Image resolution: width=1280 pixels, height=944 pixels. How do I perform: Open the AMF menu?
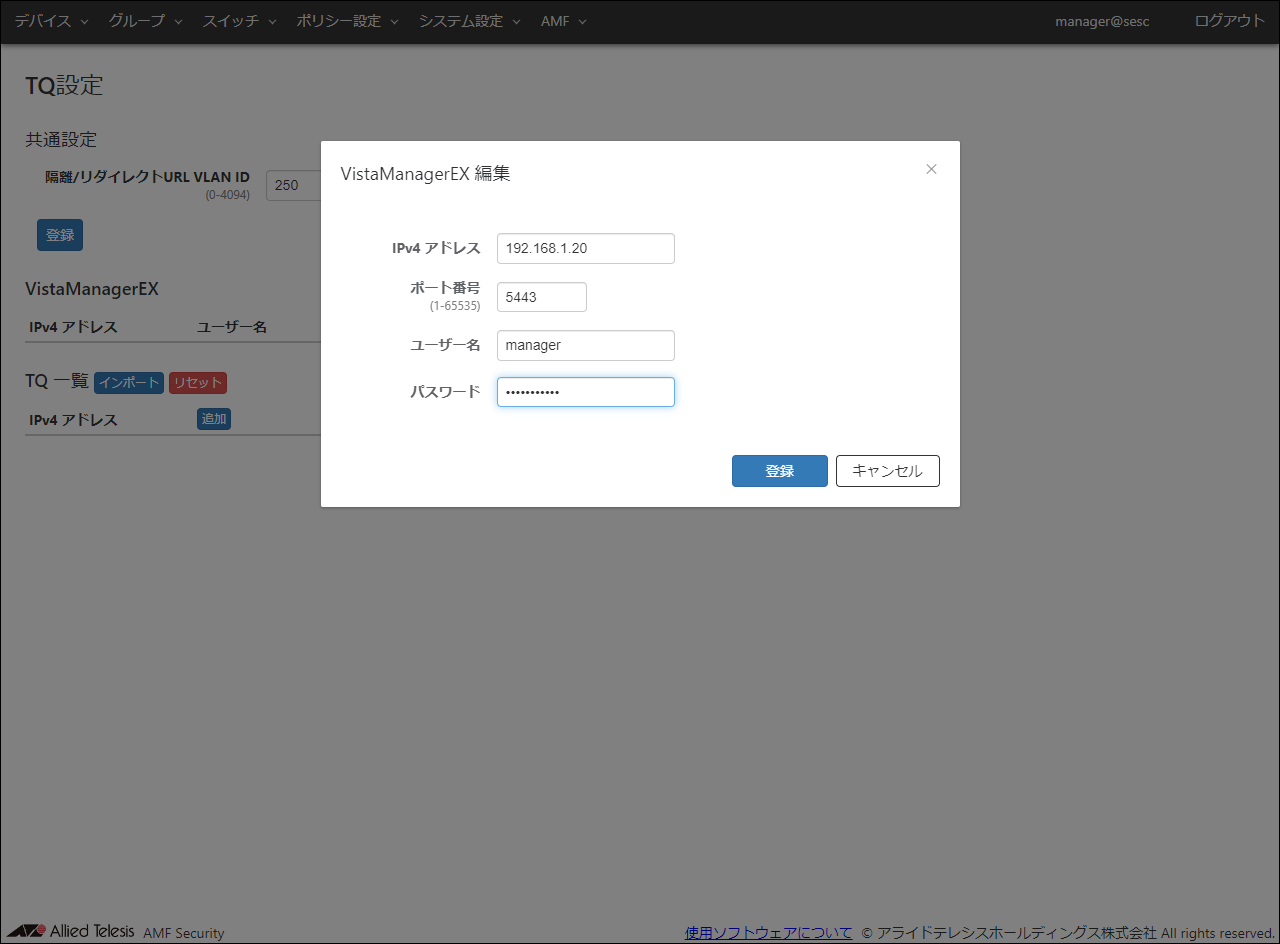tap(563, 21)
